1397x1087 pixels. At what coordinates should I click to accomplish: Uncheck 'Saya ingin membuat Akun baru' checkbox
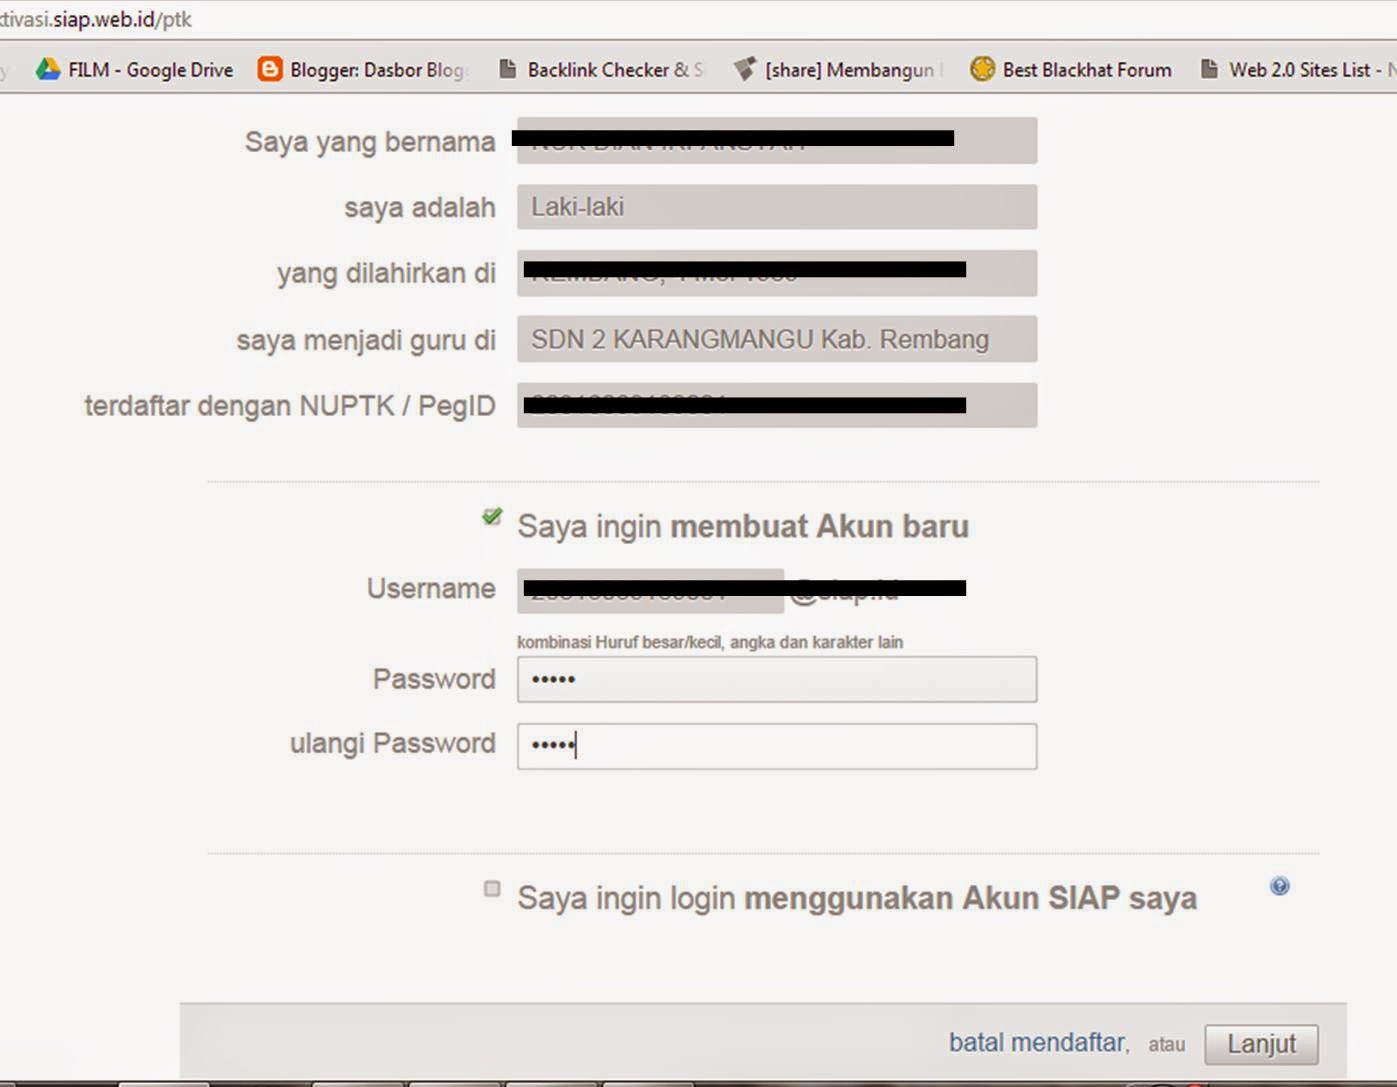click(491, 517)
